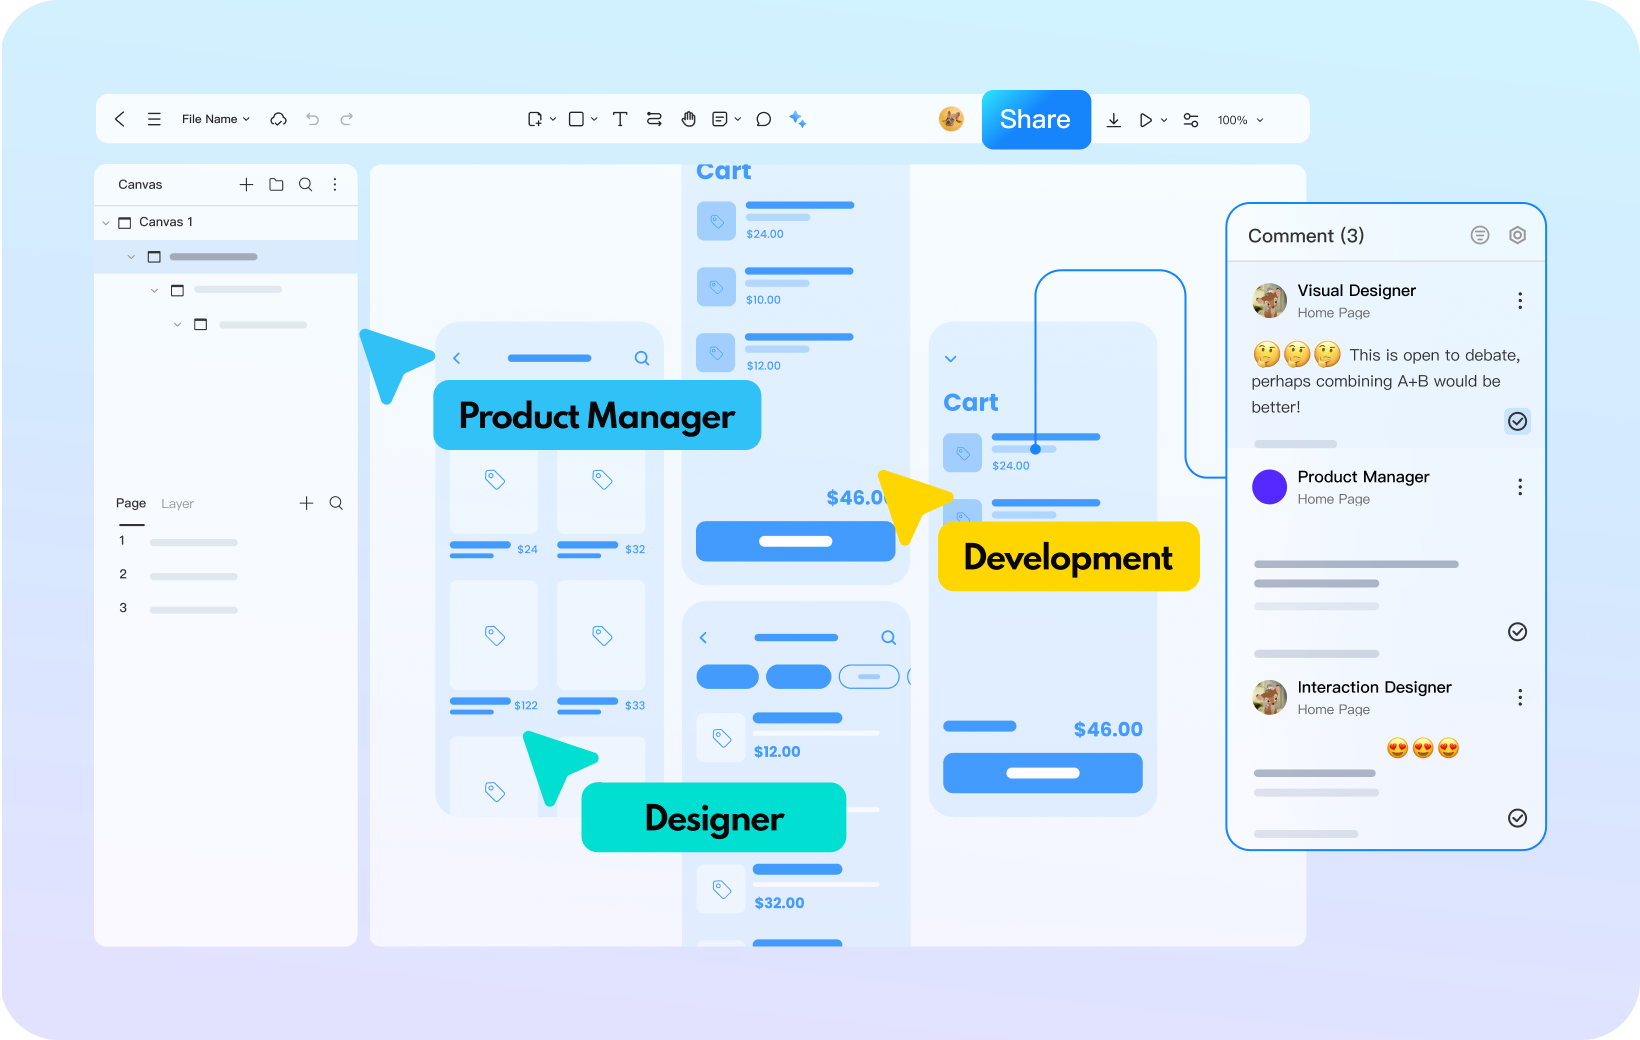The image size is (1640, 1040).
Task: Collapse the Canvas 1 tree item
Action: click(106, 223)
